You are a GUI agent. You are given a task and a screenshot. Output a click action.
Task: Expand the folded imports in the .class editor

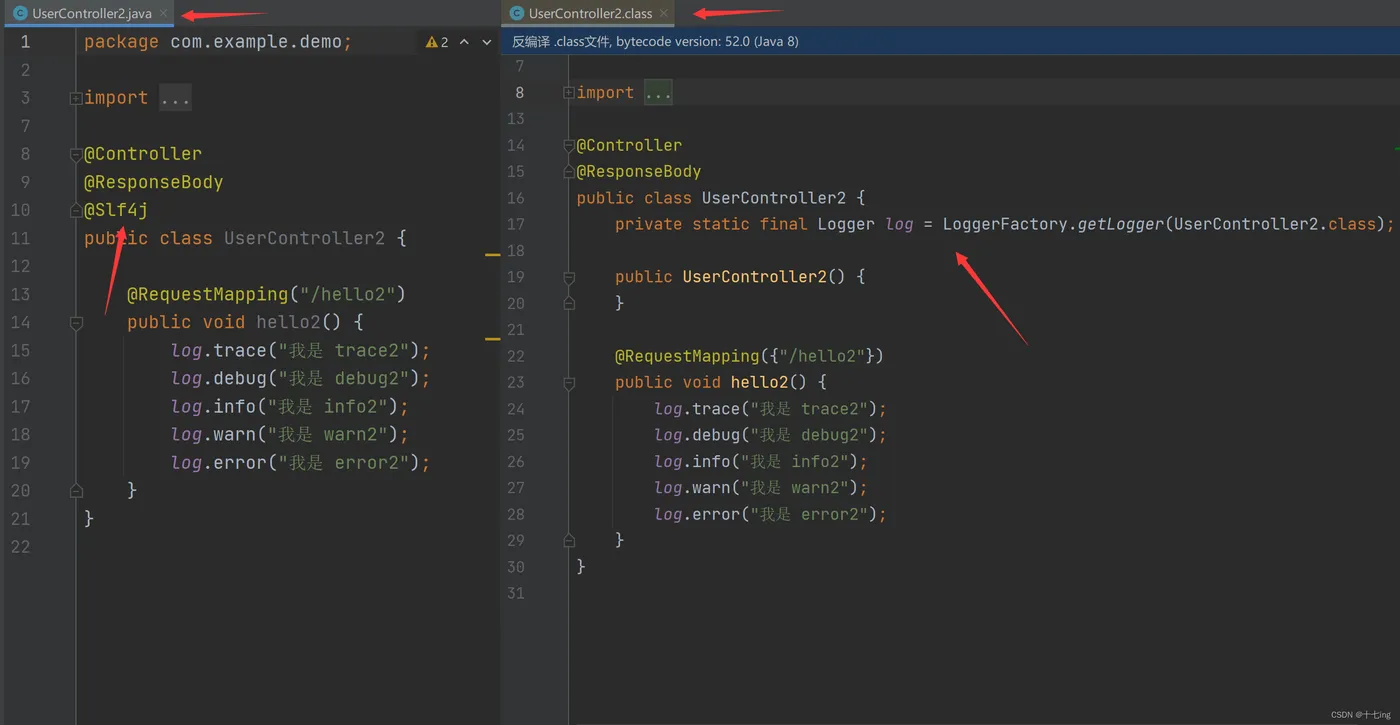click(x=569, y=92)
